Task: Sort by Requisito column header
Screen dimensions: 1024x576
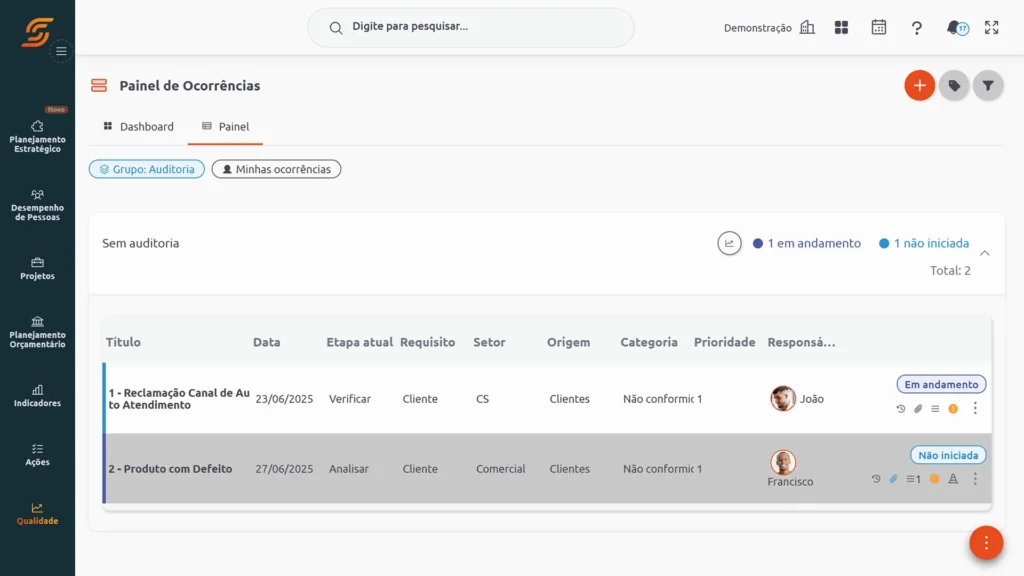Action: pyautogui.click(x=427, y=342)
